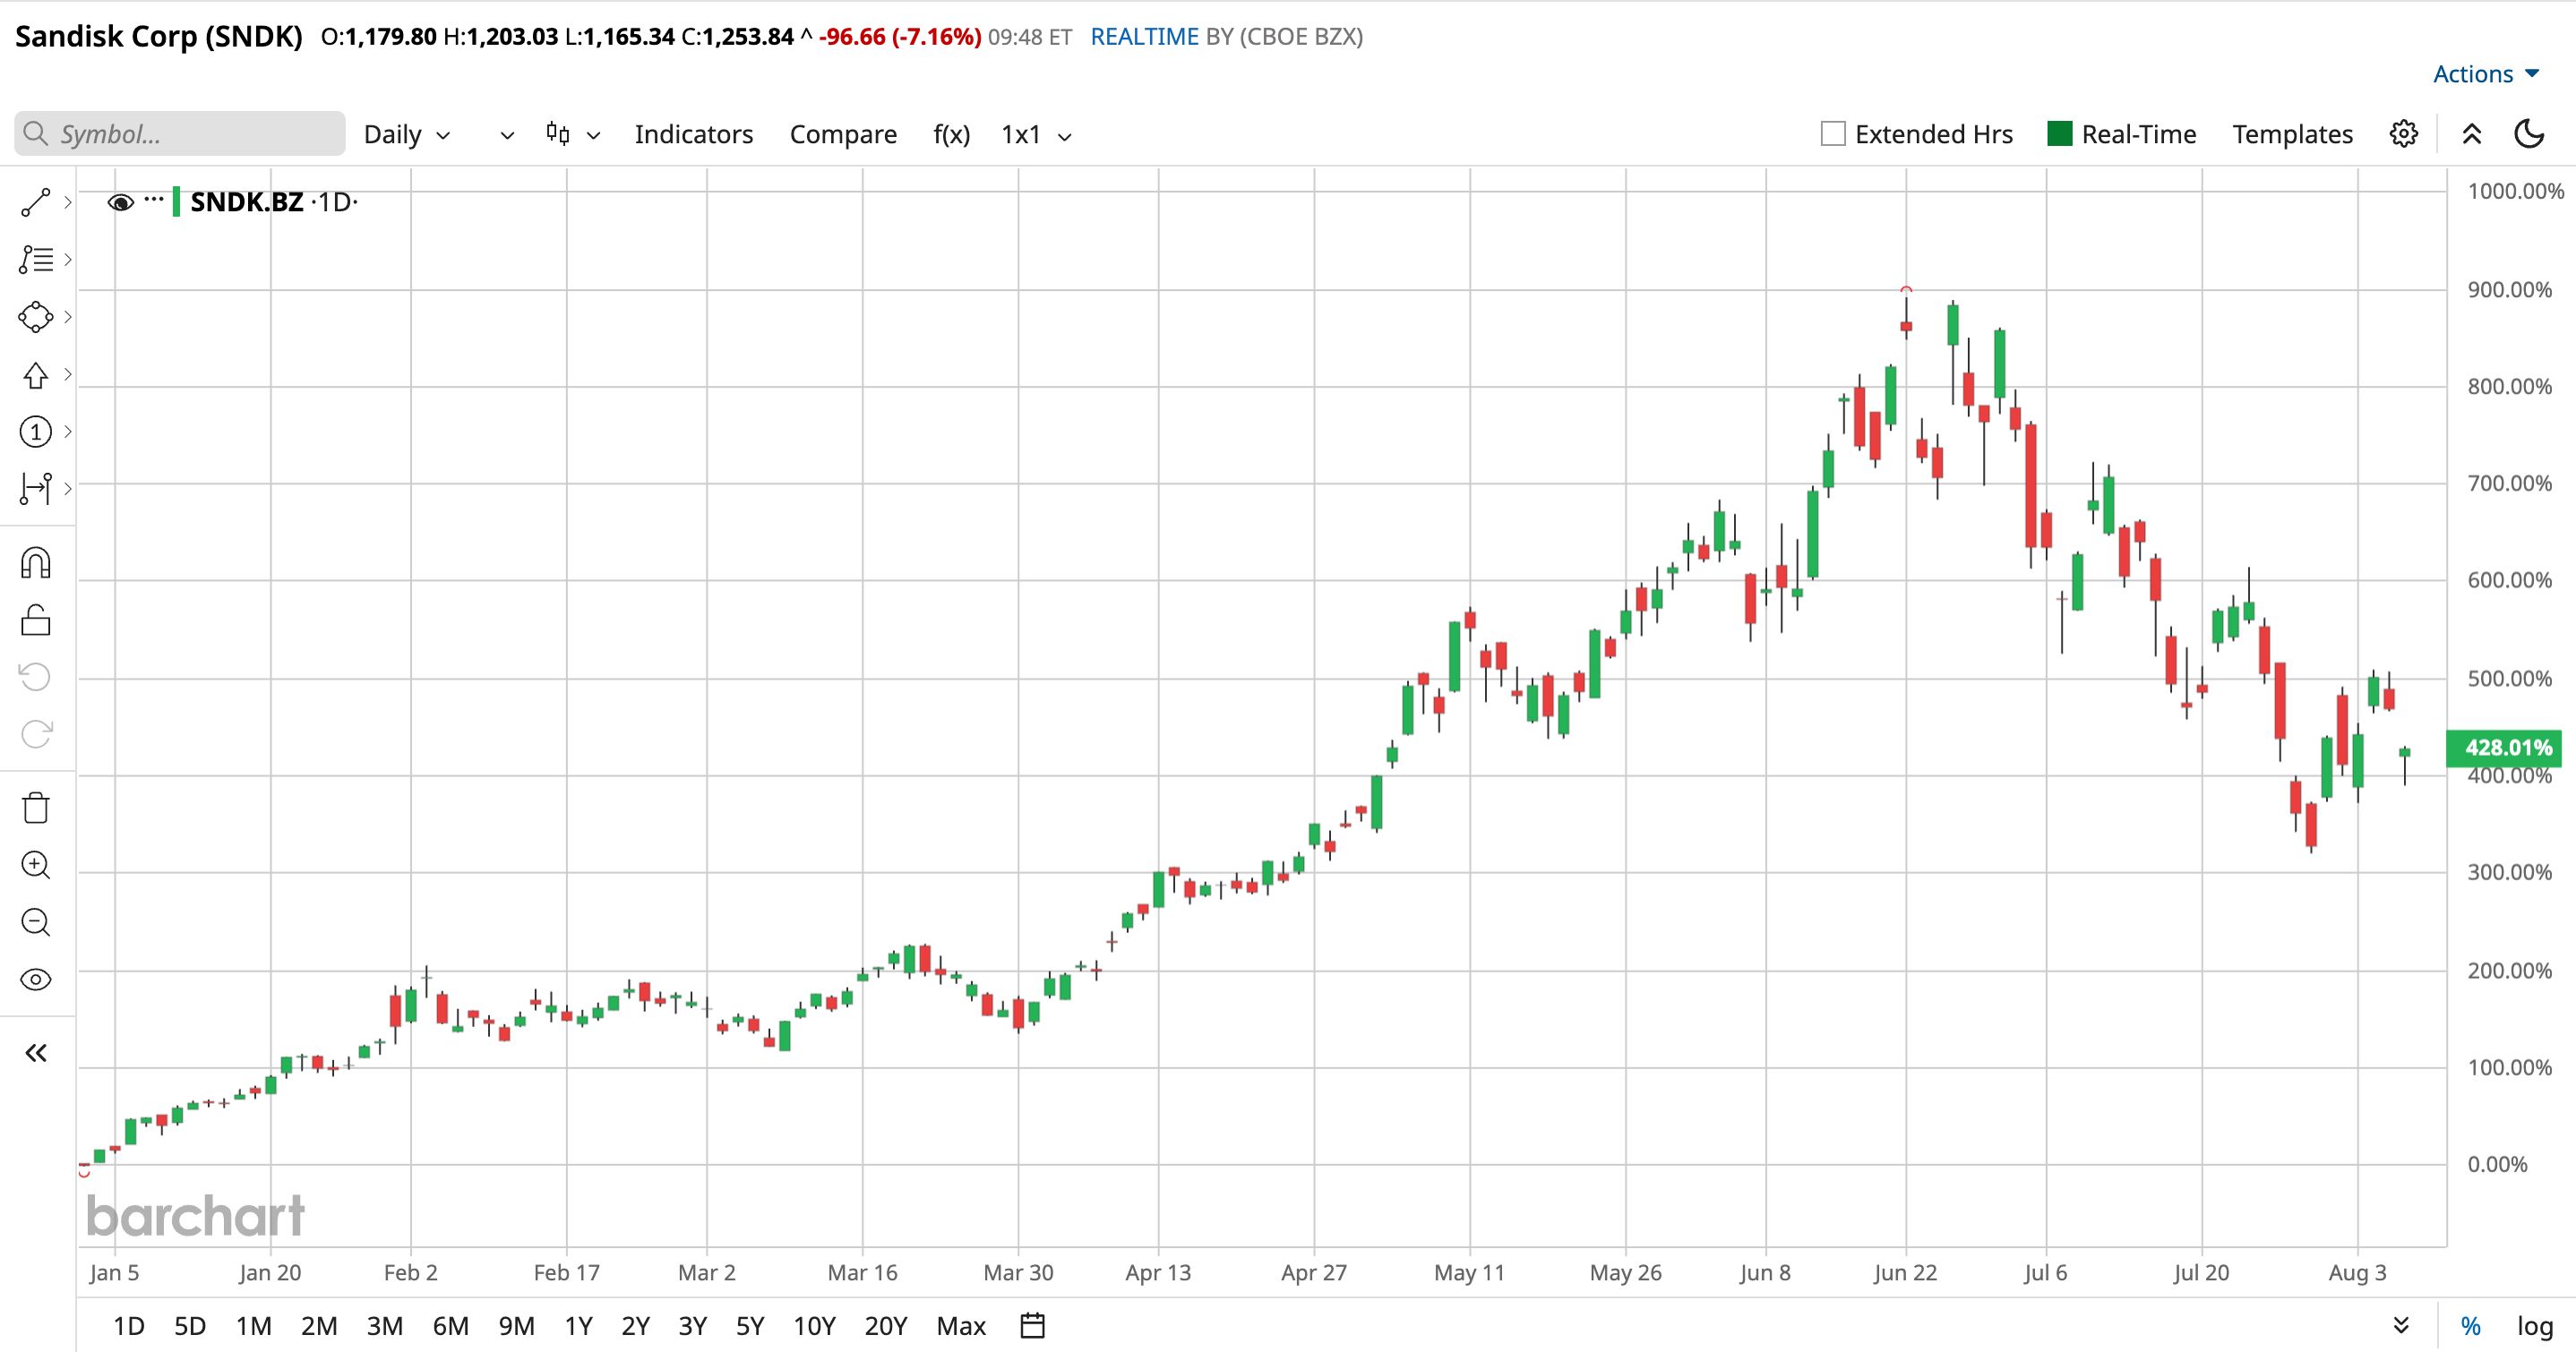Image resolution: width=2576 pixels, height=1352 pixels.
Task: Expand the arrow marker tool submenu arrow
Action: tap(67, 374)
